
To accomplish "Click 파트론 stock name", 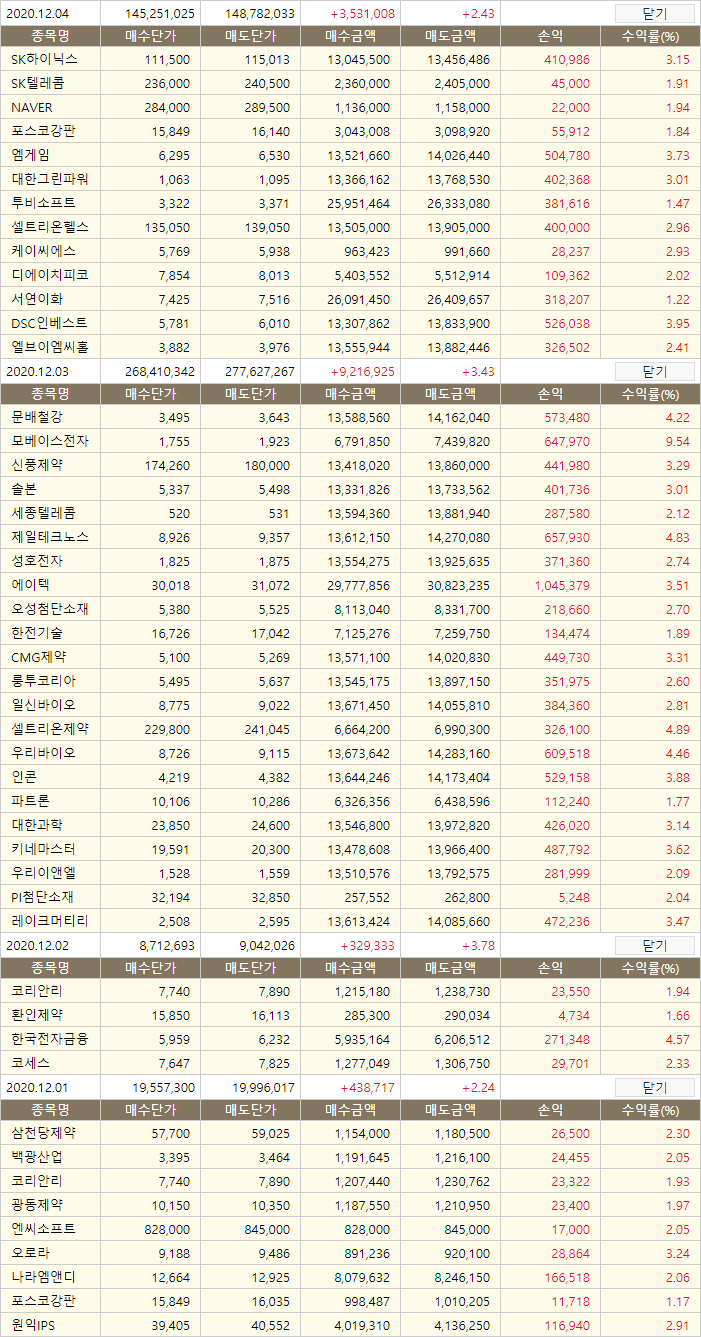I will [30, 801].
